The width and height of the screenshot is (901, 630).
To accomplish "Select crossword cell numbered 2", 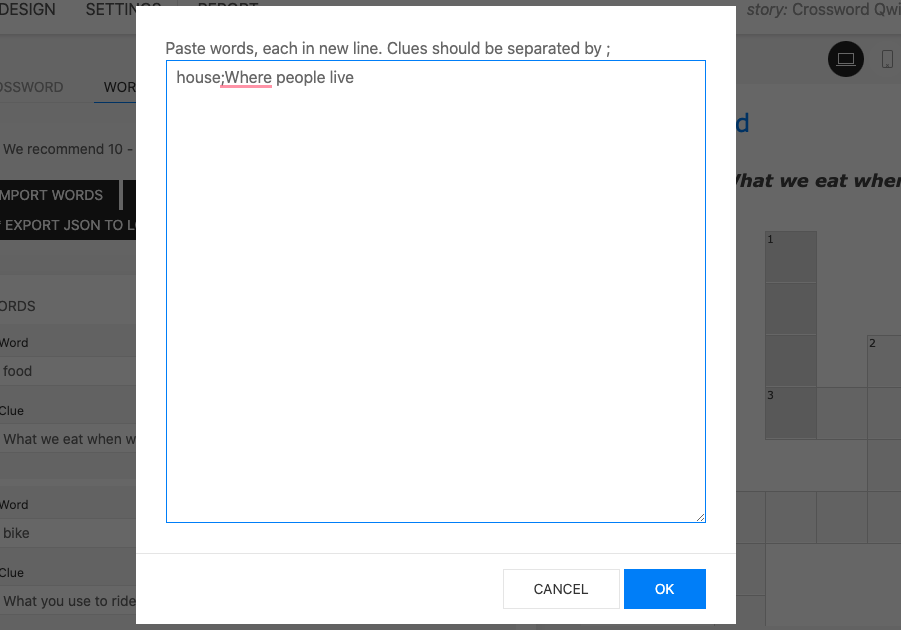I will [884, 361].
